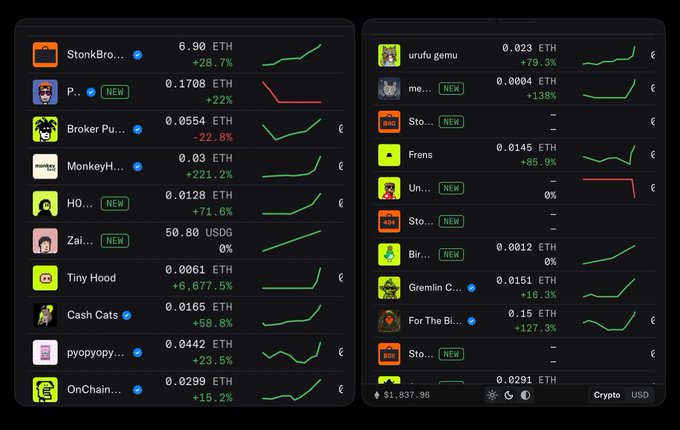Select the Tiny Hood avatar icon

point(45,278)
